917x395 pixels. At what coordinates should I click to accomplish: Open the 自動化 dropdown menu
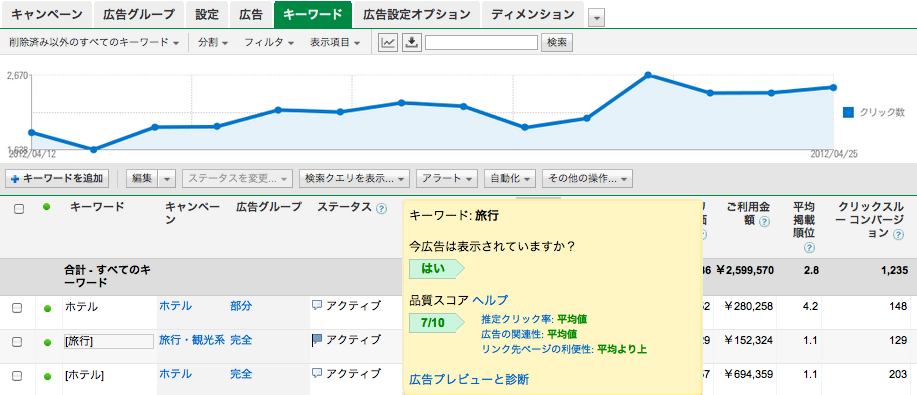click(511, 178)
